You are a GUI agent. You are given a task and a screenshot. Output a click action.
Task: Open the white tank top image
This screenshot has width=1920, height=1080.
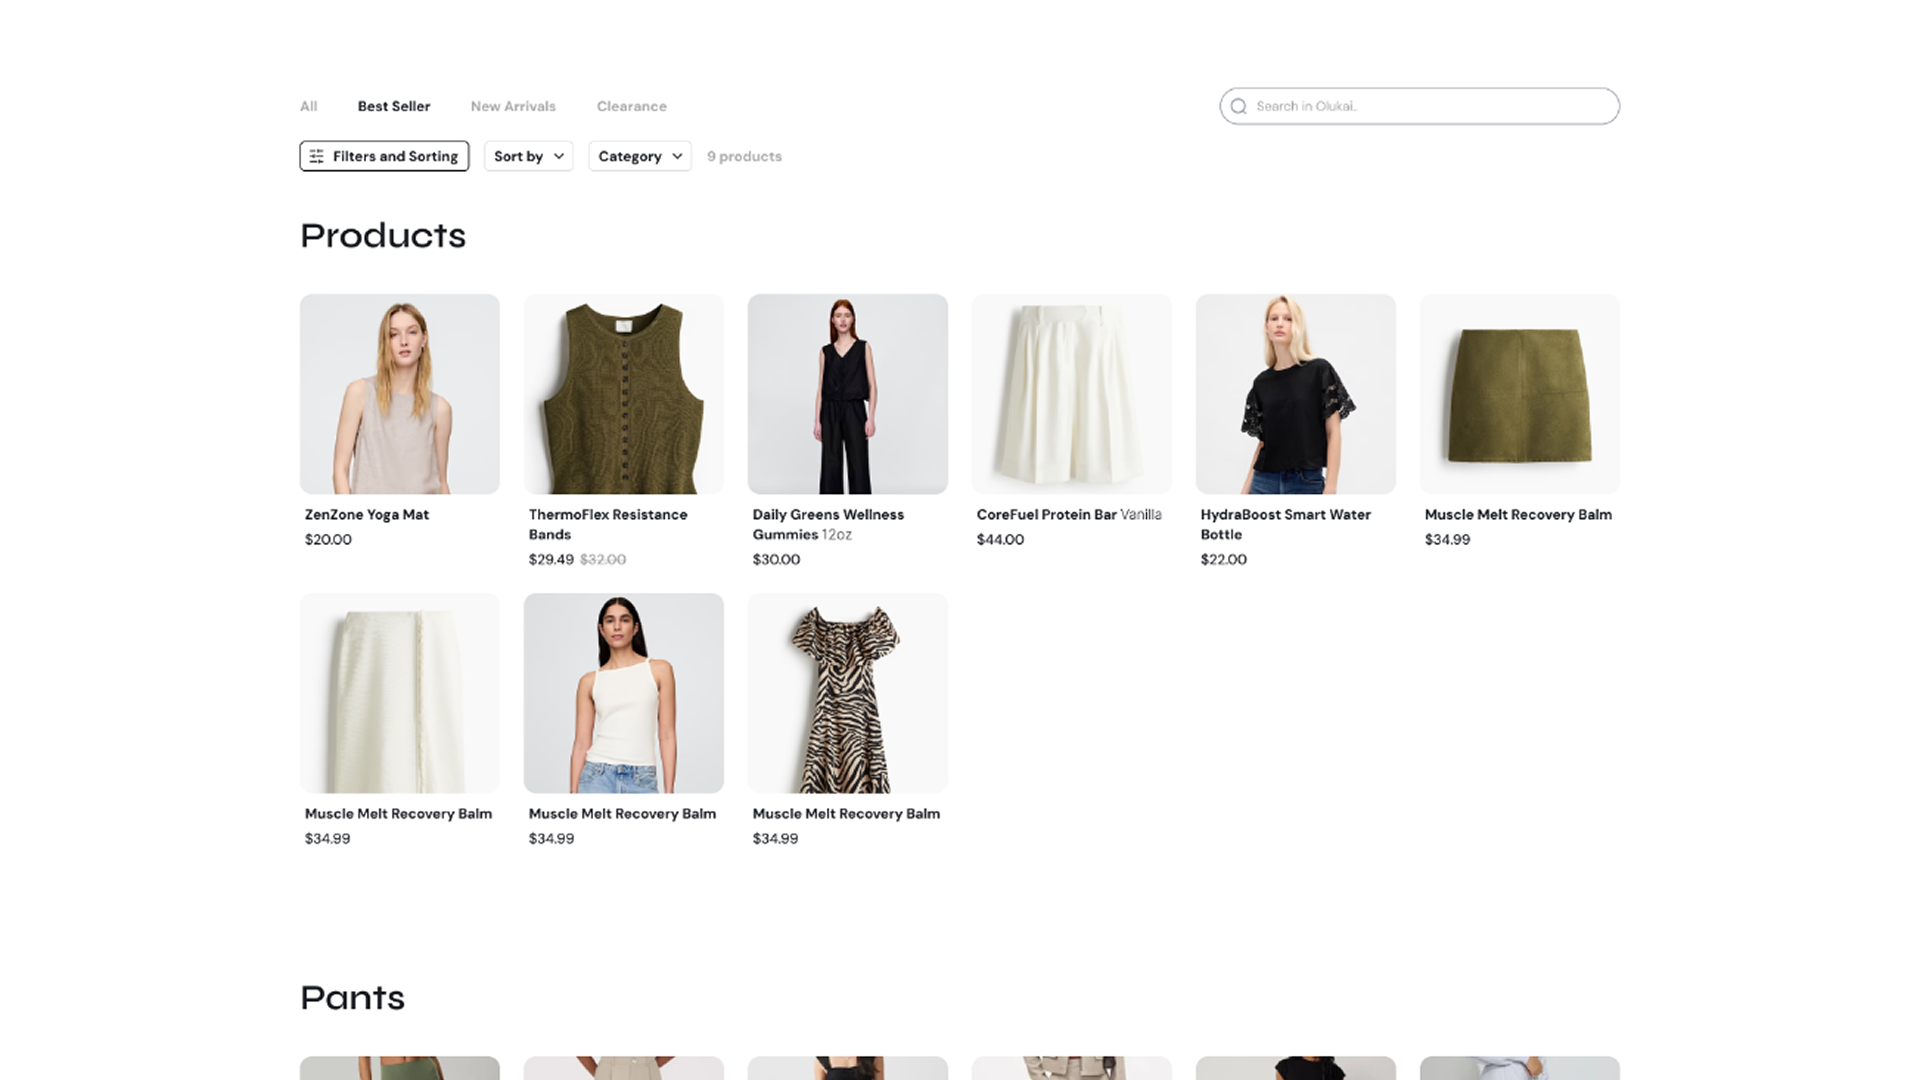[624, 693]
